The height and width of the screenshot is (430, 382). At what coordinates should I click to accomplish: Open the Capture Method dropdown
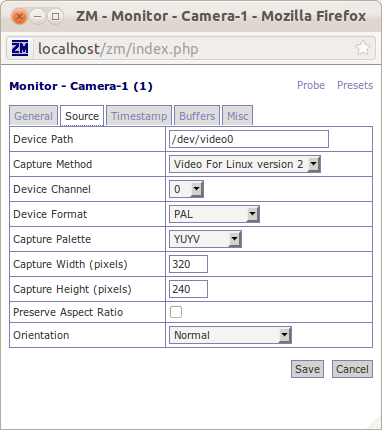(x=245, y=164)
